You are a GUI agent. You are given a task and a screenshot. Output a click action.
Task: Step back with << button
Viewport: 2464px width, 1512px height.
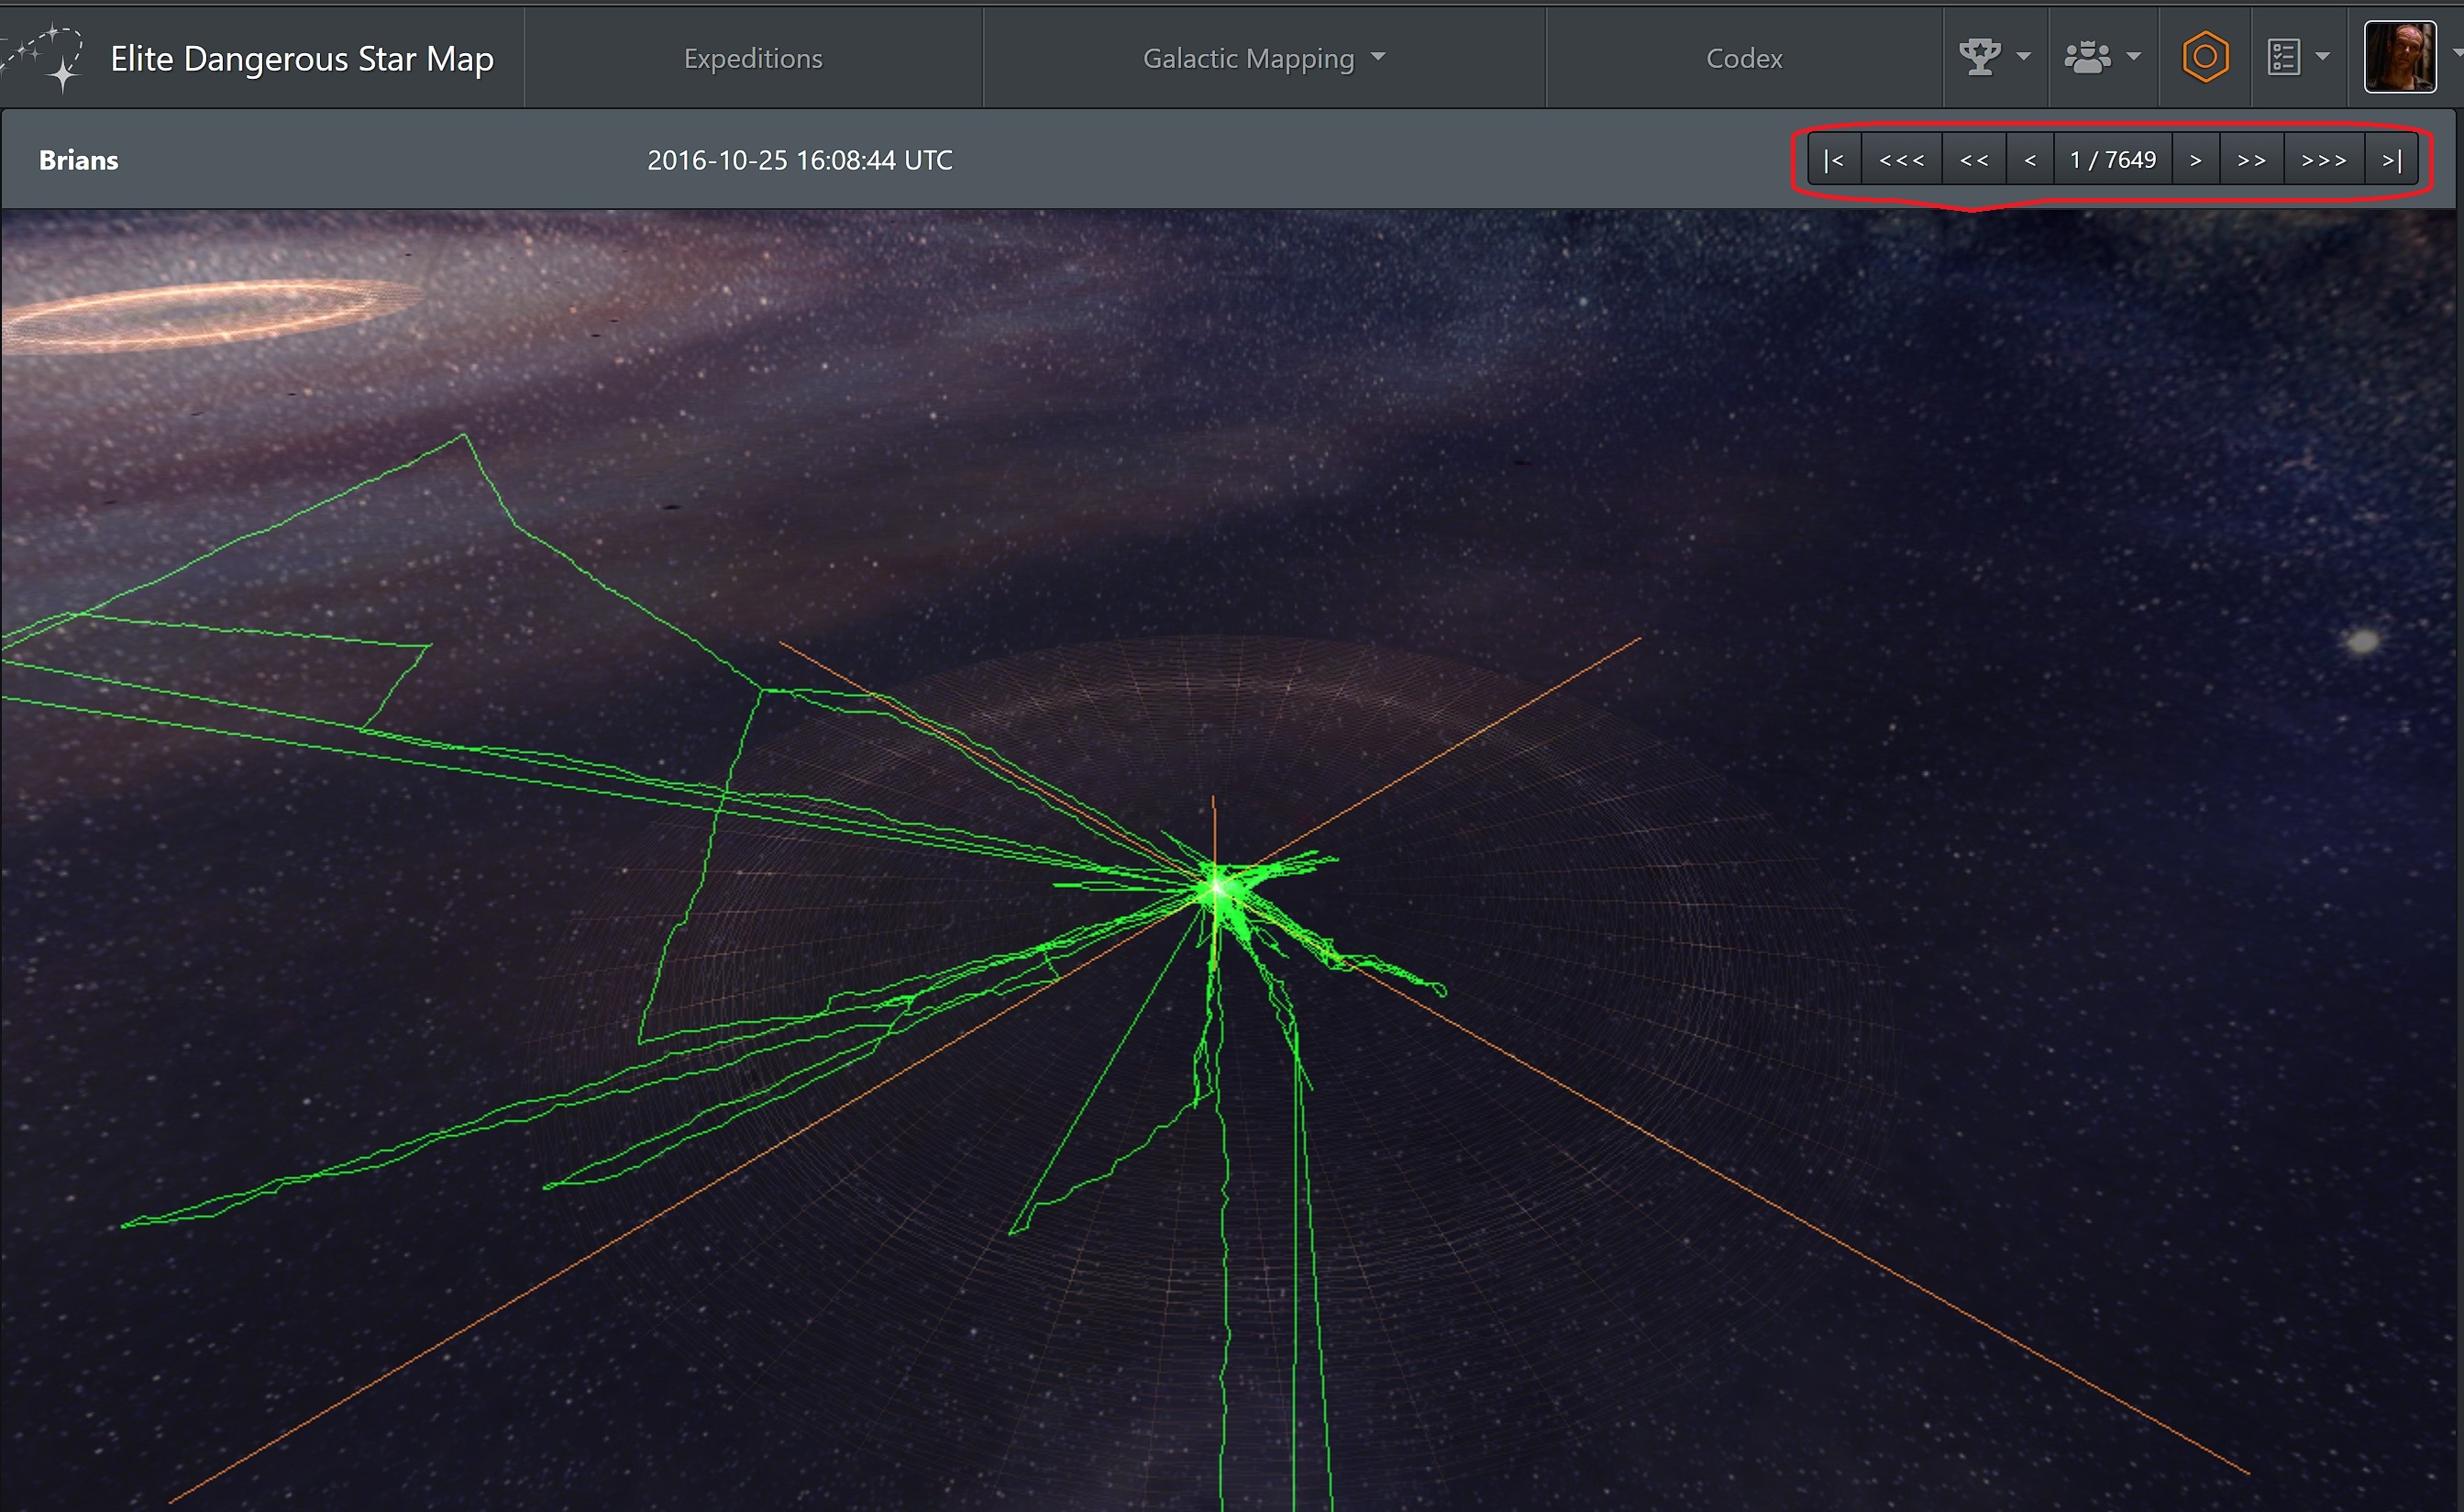1974,160
